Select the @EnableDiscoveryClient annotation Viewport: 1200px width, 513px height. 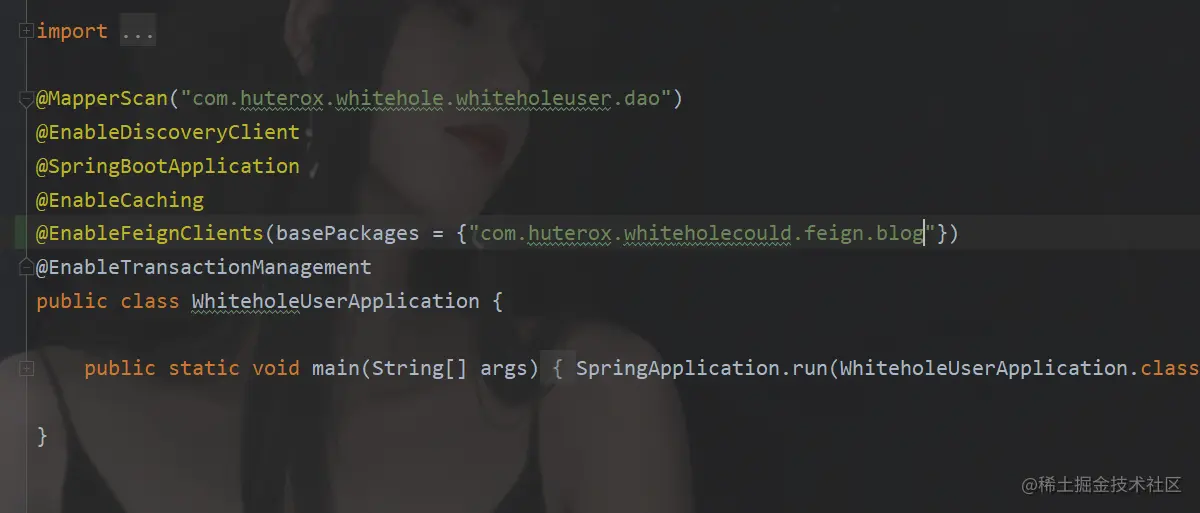(168, 132)
